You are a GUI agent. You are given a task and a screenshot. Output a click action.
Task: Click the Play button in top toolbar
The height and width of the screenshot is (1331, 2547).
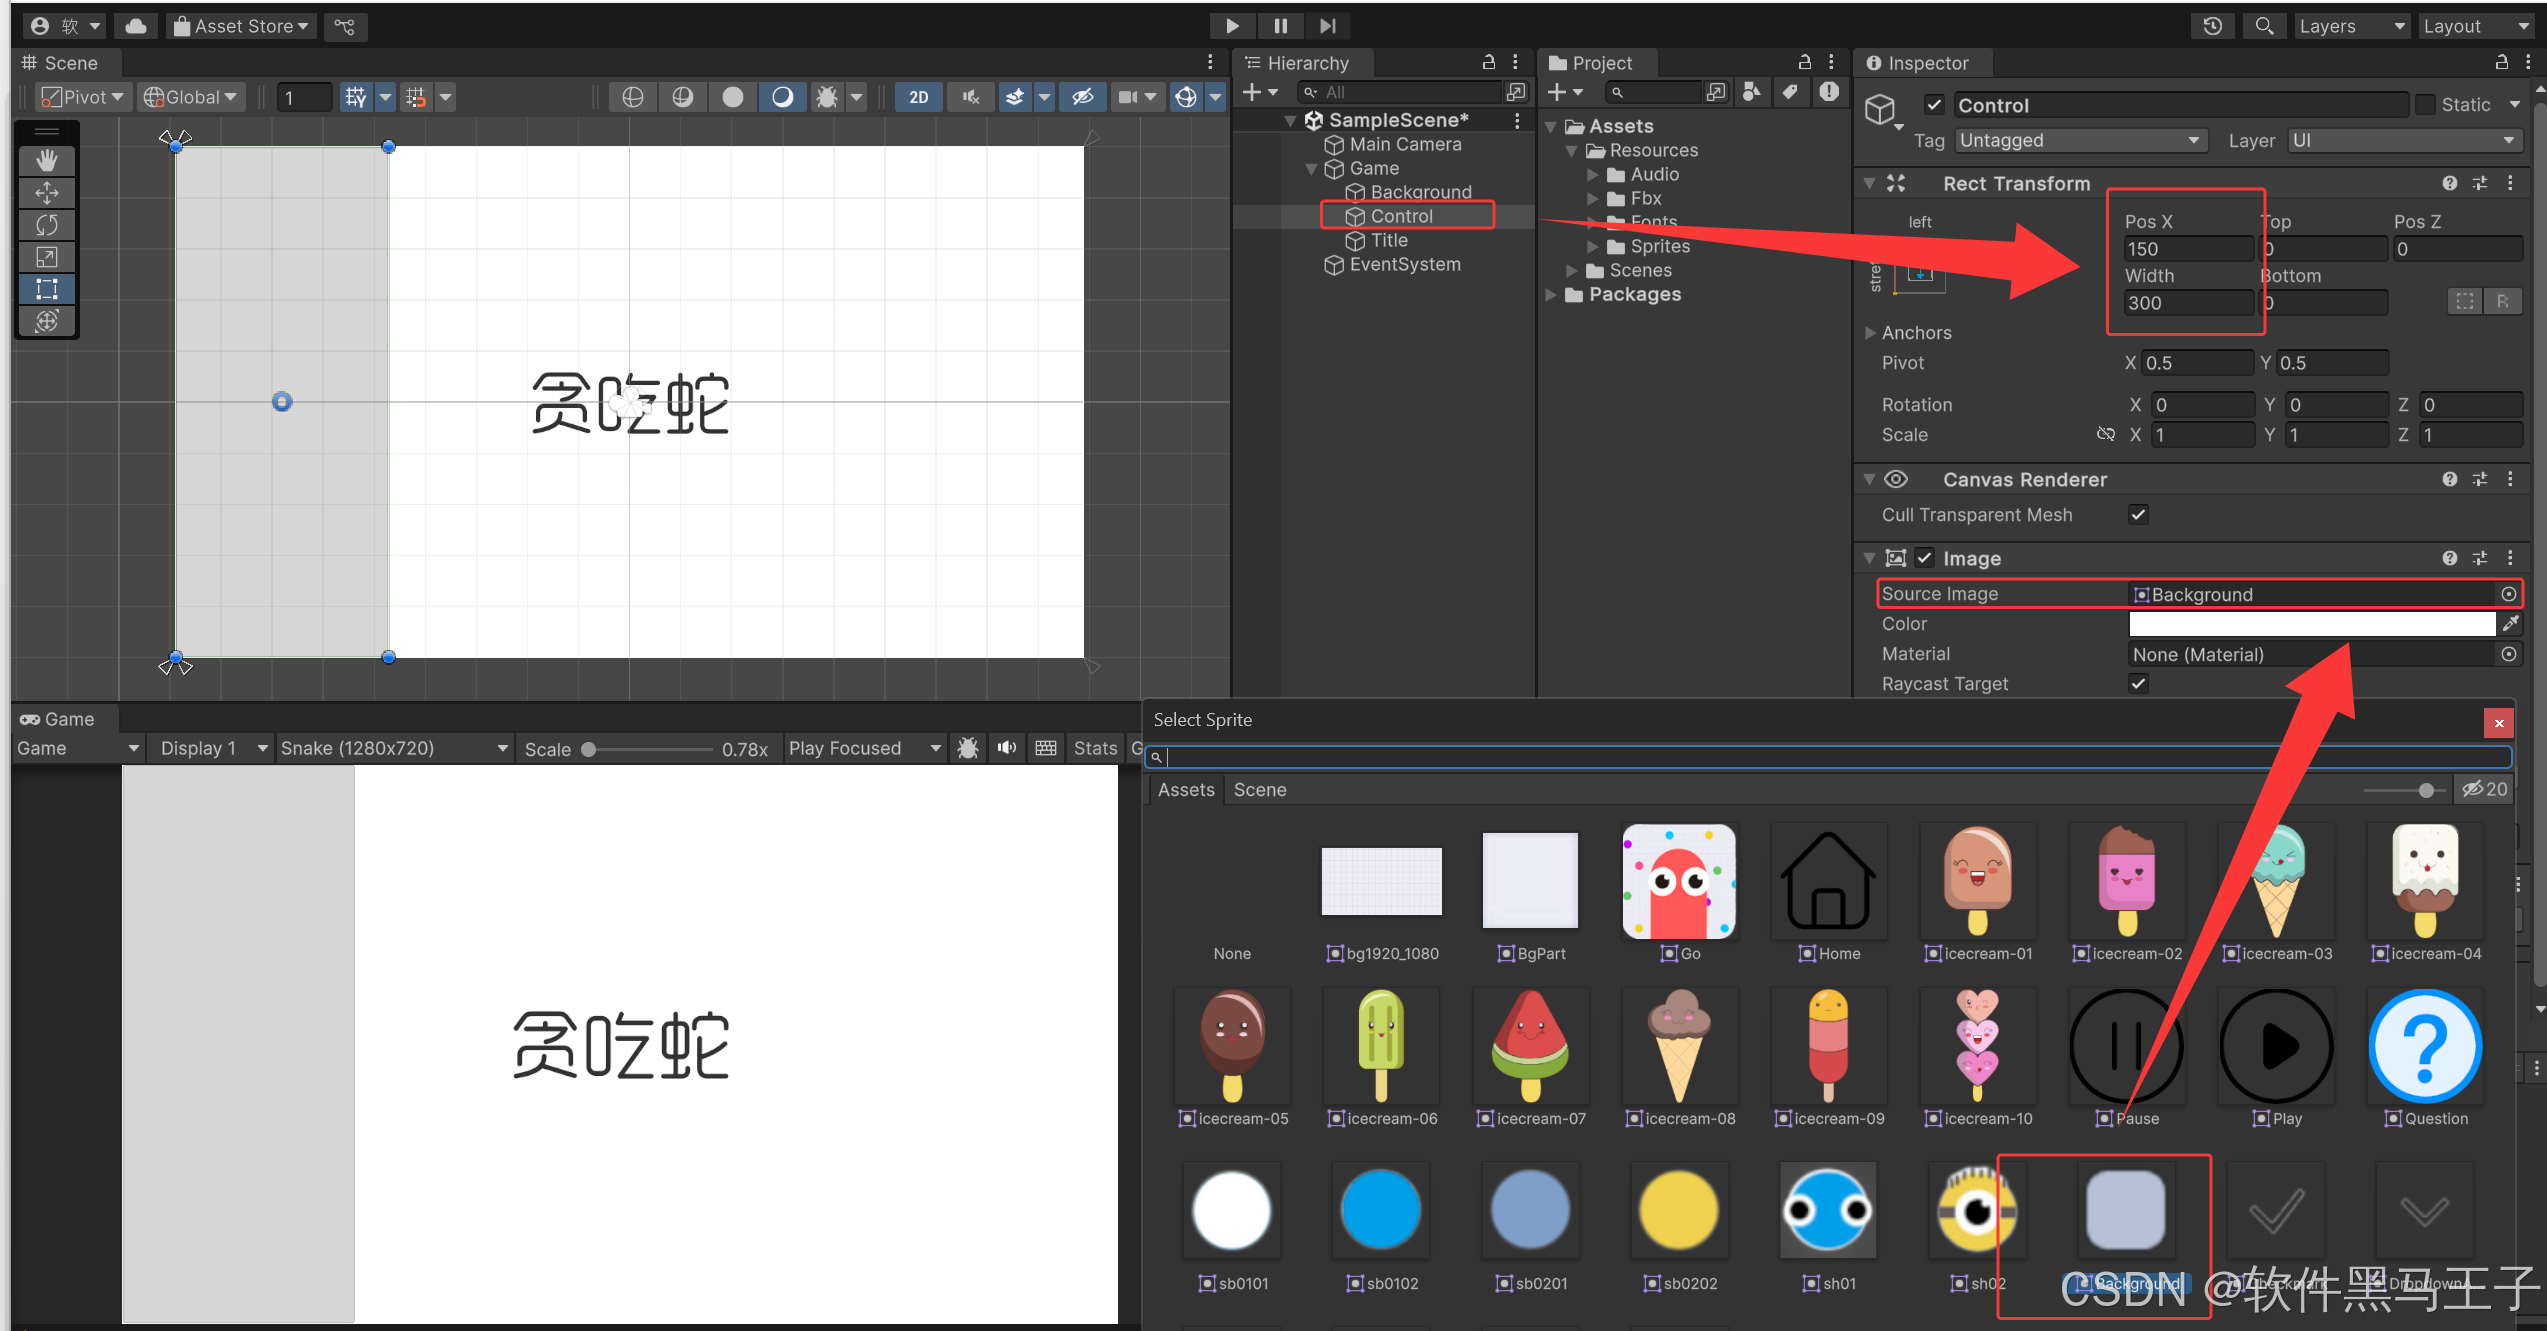pos(1232,26)
